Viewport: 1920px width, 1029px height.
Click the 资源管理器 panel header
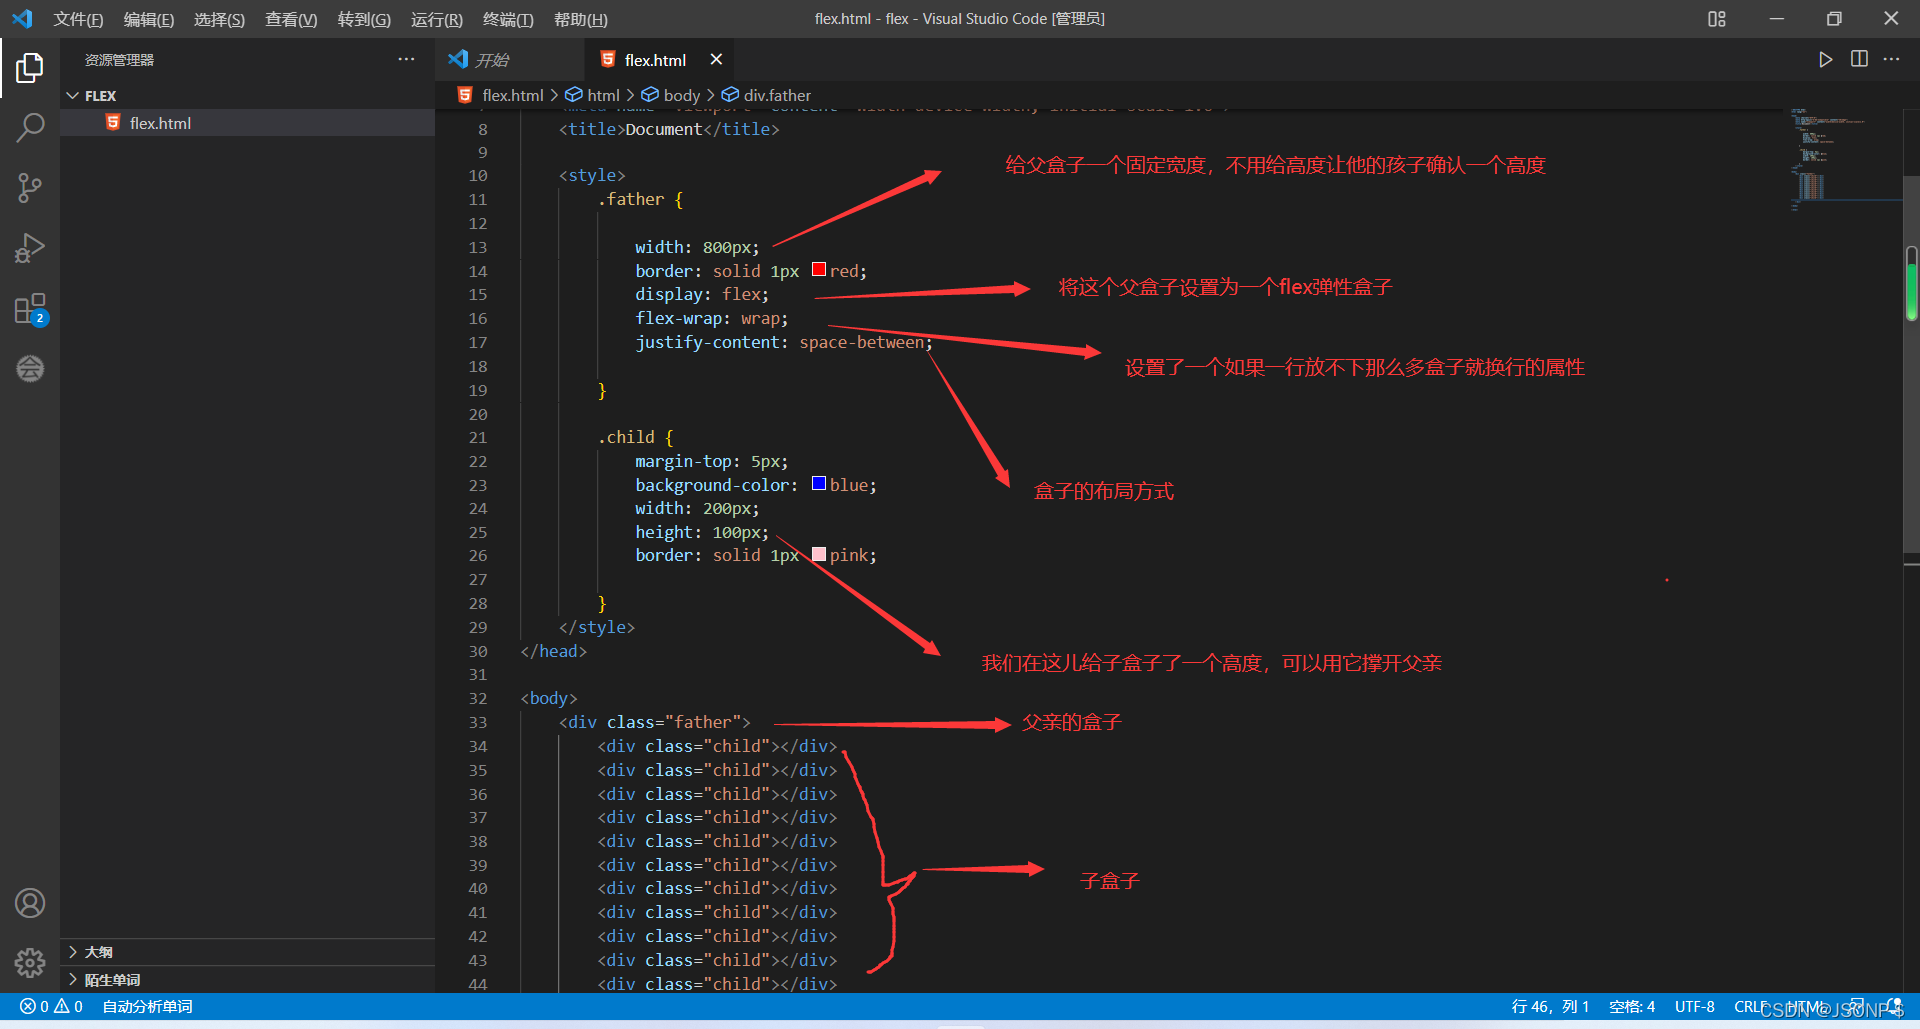(x=119, y=60)
